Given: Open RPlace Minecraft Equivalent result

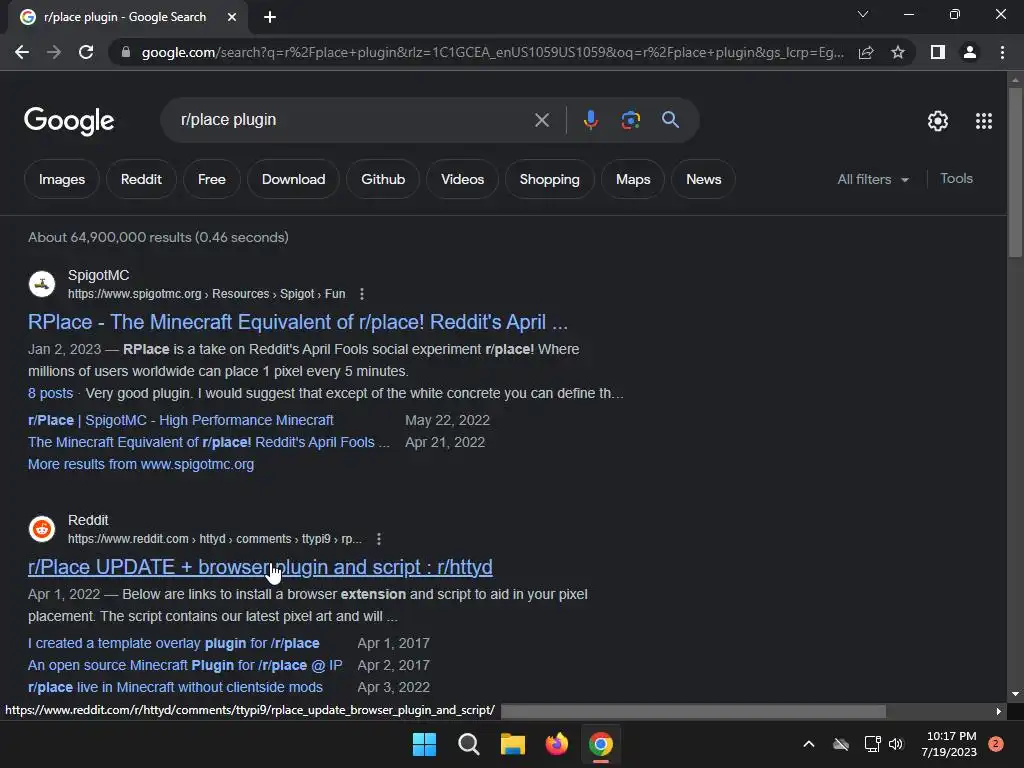Looking at the screenshot, I should click(298, 322).
